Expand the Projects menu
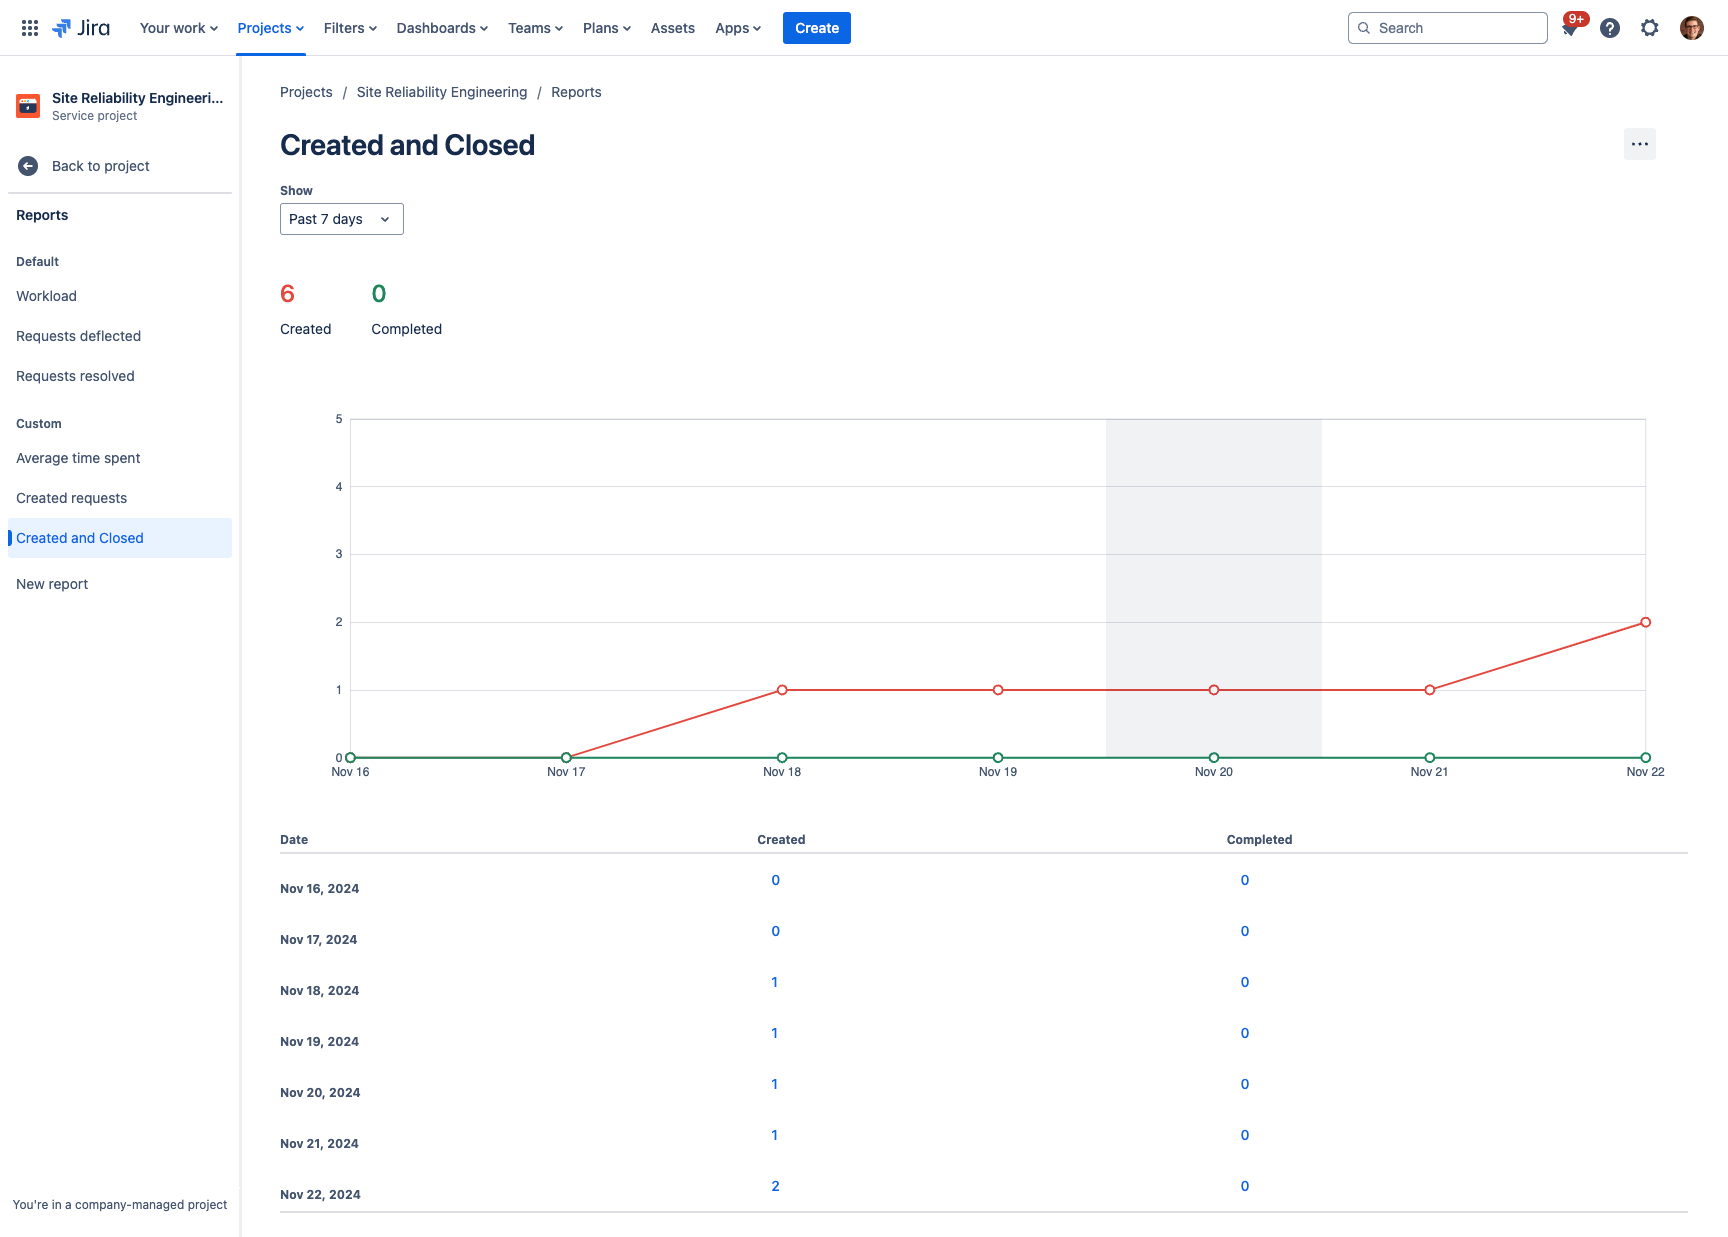This screenshot has width=1728, height=1237. point(271,28)
